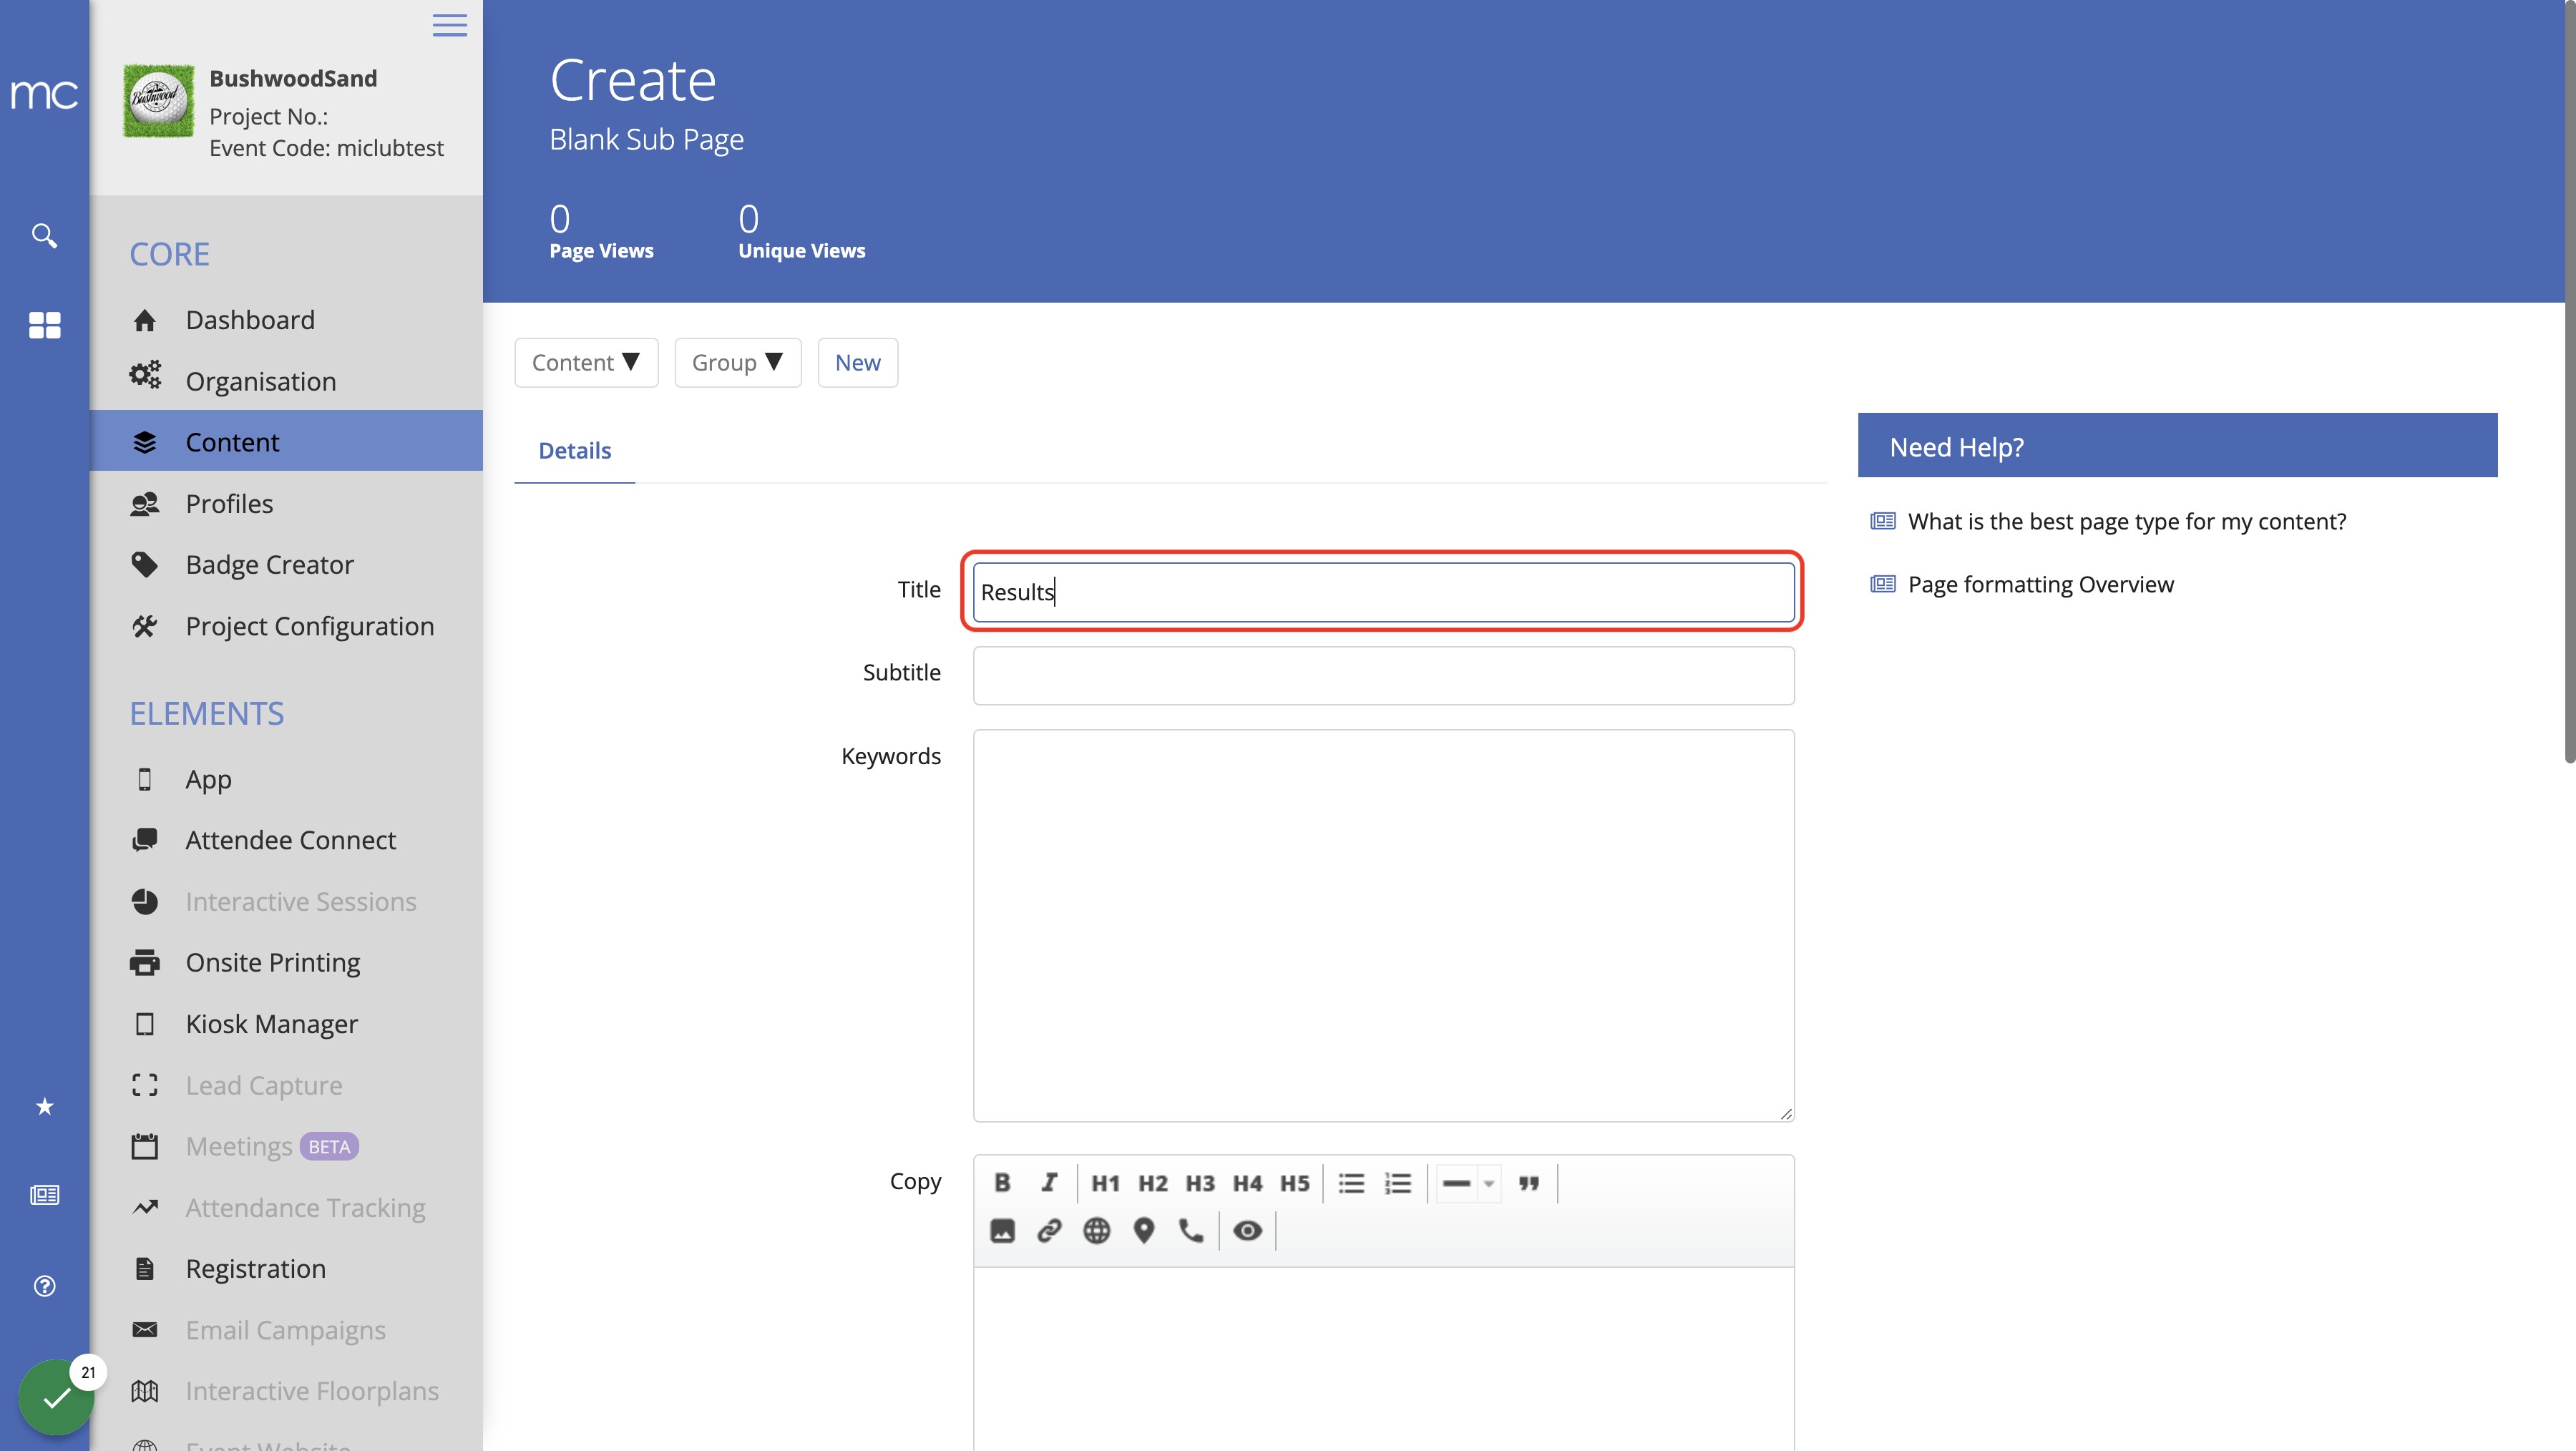Click the BushwoodSand project thumbnail

click(x=158, y=100)
